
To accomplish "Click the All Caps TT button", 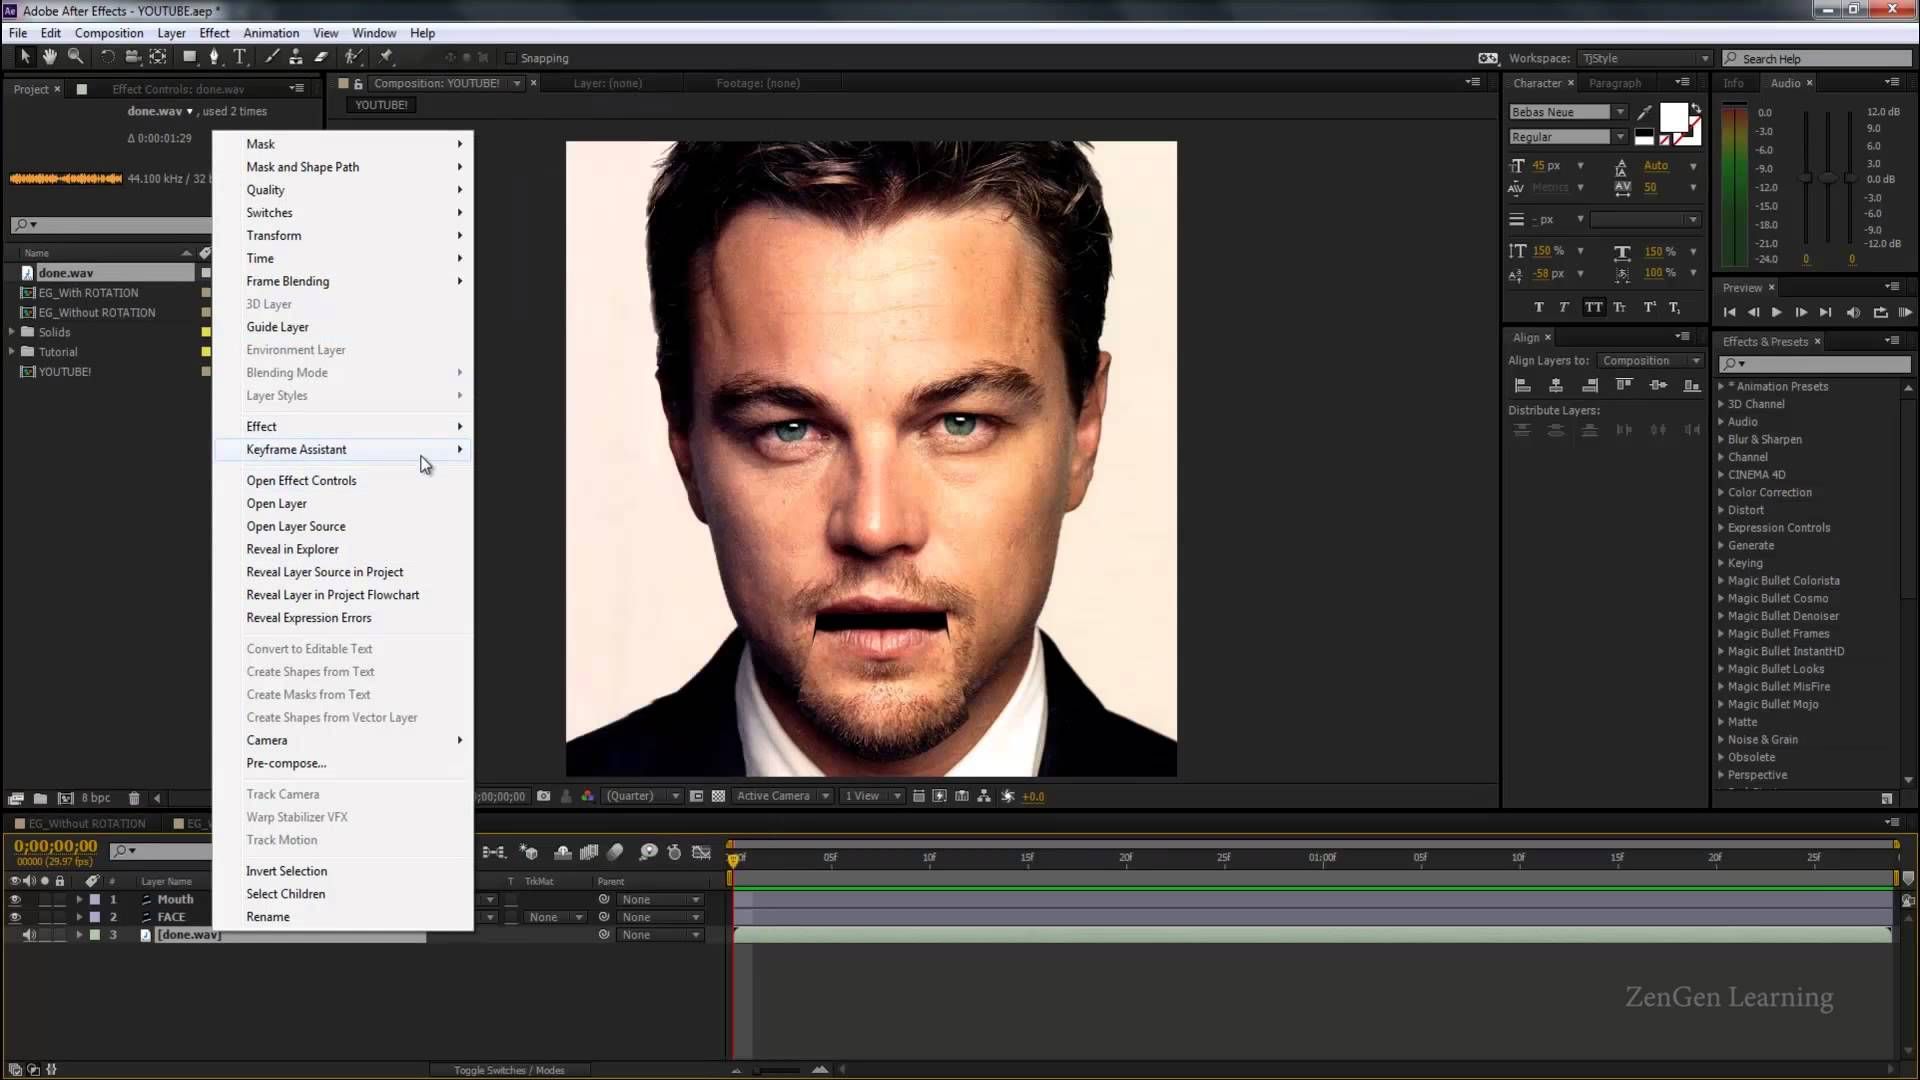I will pyautogui.click(x=1593, y=308).
